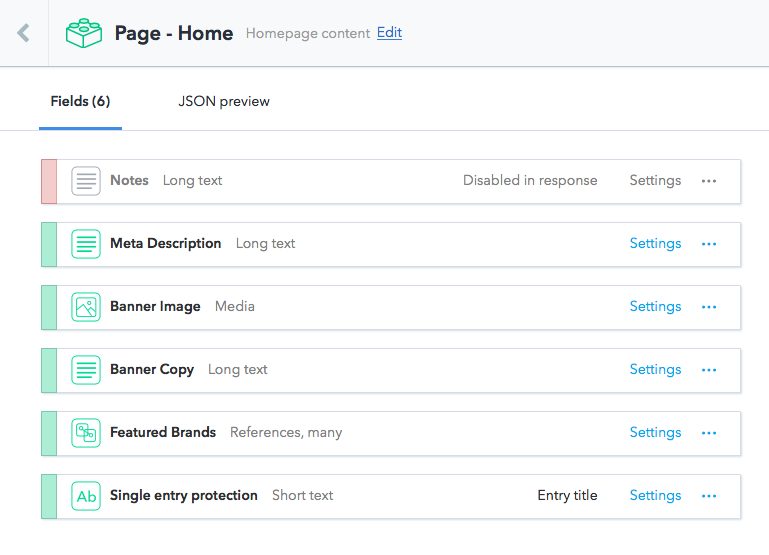Select the 'Featured Brands' field name
The image size is (769, 555).
(163, 432)
